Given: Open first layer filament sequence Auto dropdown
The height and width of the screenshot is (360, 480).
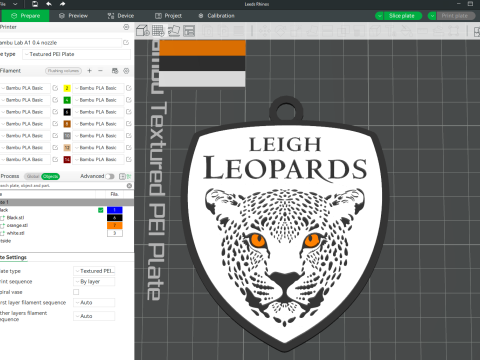Looking at the screenshot, I should pyautogui.click(x=94, y=303).
